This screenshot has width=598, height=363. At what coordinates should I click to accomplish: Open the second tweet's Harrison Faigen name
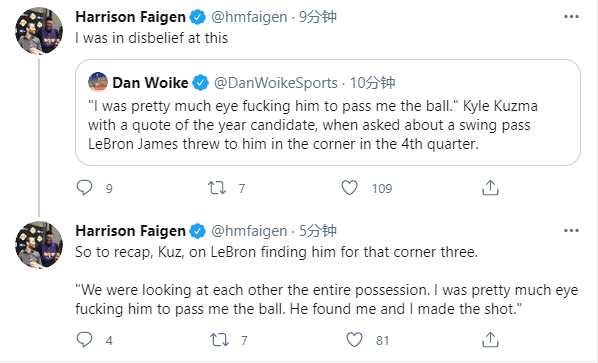tap(130, 231)
